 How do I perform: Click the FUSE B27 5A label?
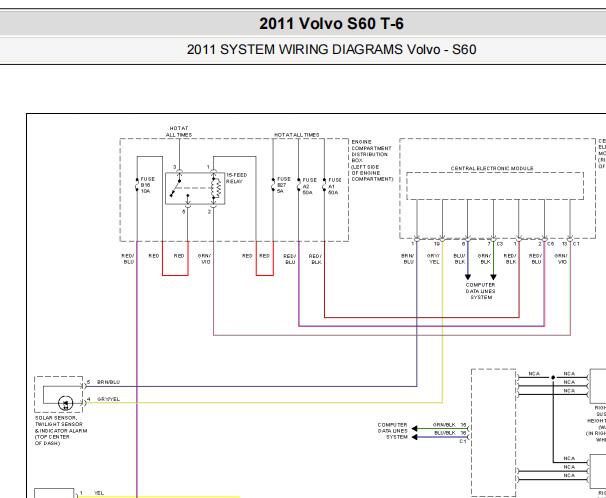pos(283,185)
